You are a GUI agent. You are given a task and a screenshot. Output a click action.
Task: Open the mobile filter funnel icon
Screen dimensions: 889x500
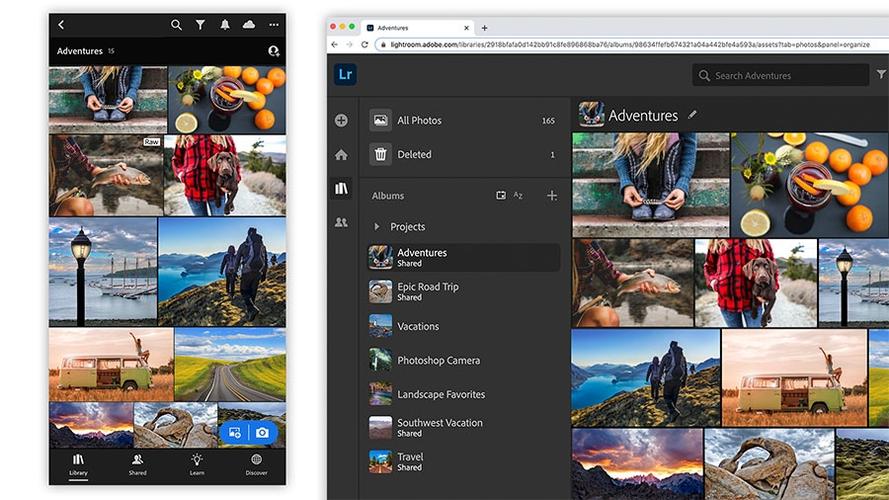[x=200, y=25]
